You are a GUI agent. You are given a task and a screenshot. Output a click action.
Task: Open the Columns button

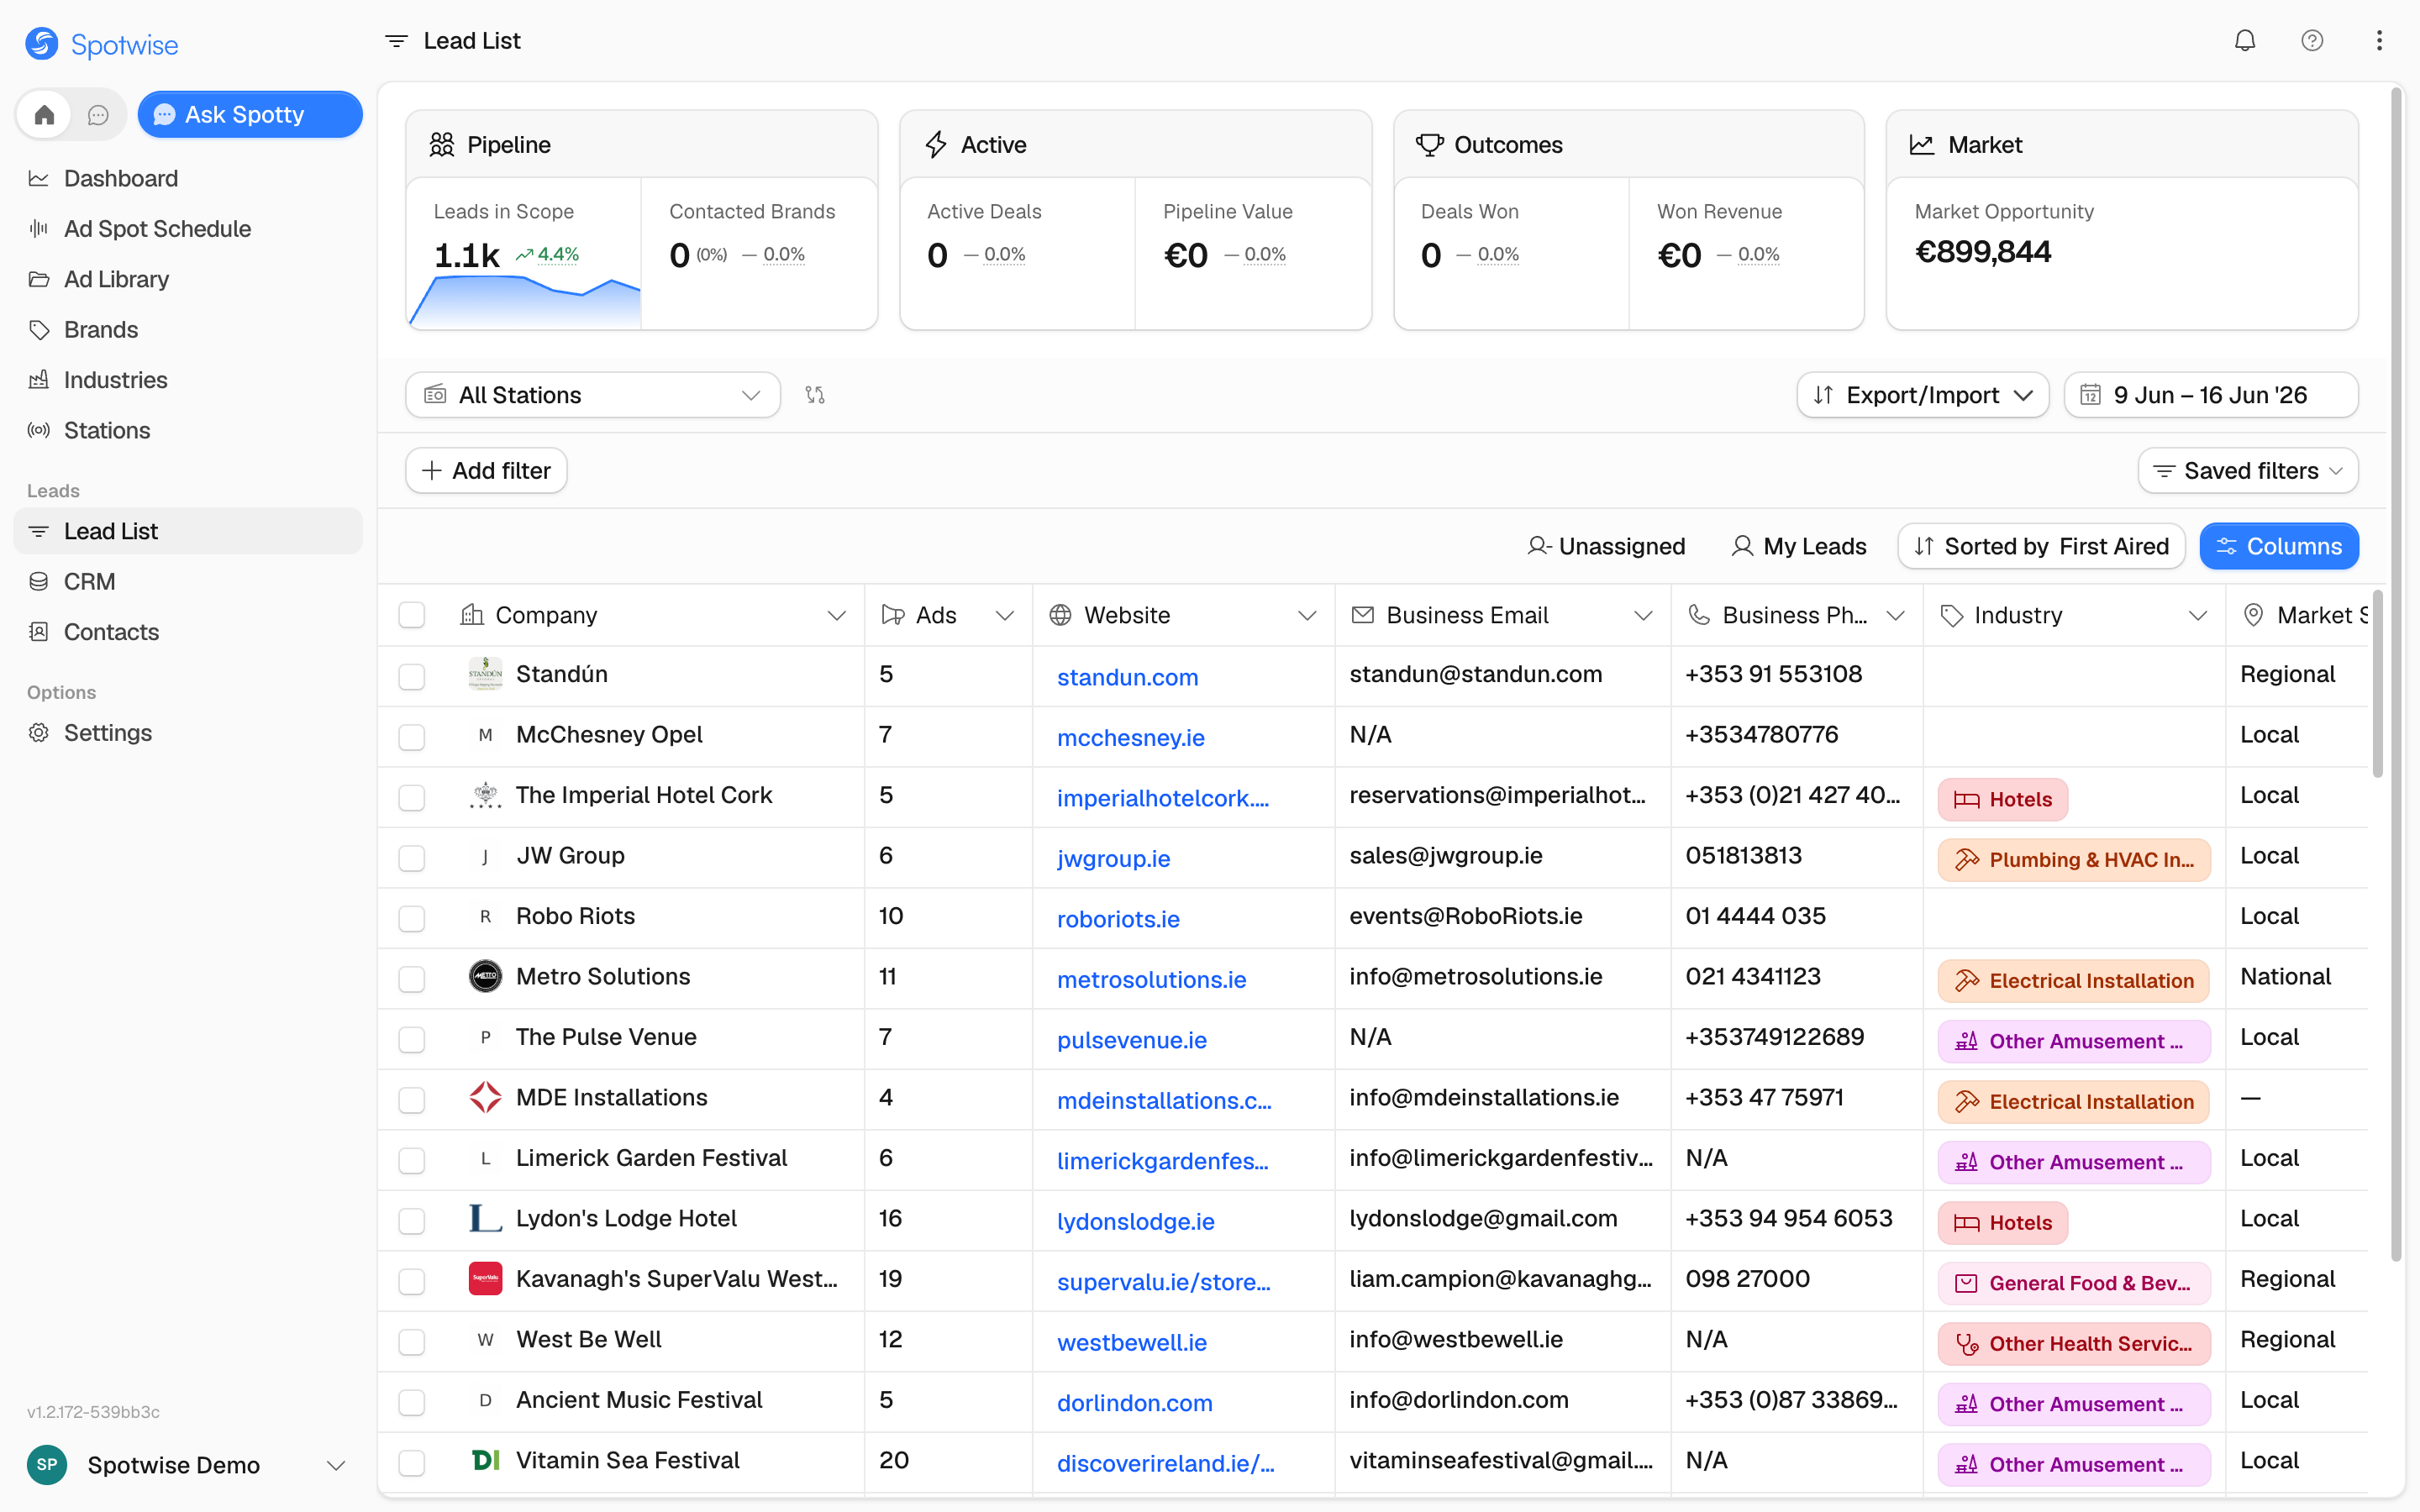pos(2279,547)
